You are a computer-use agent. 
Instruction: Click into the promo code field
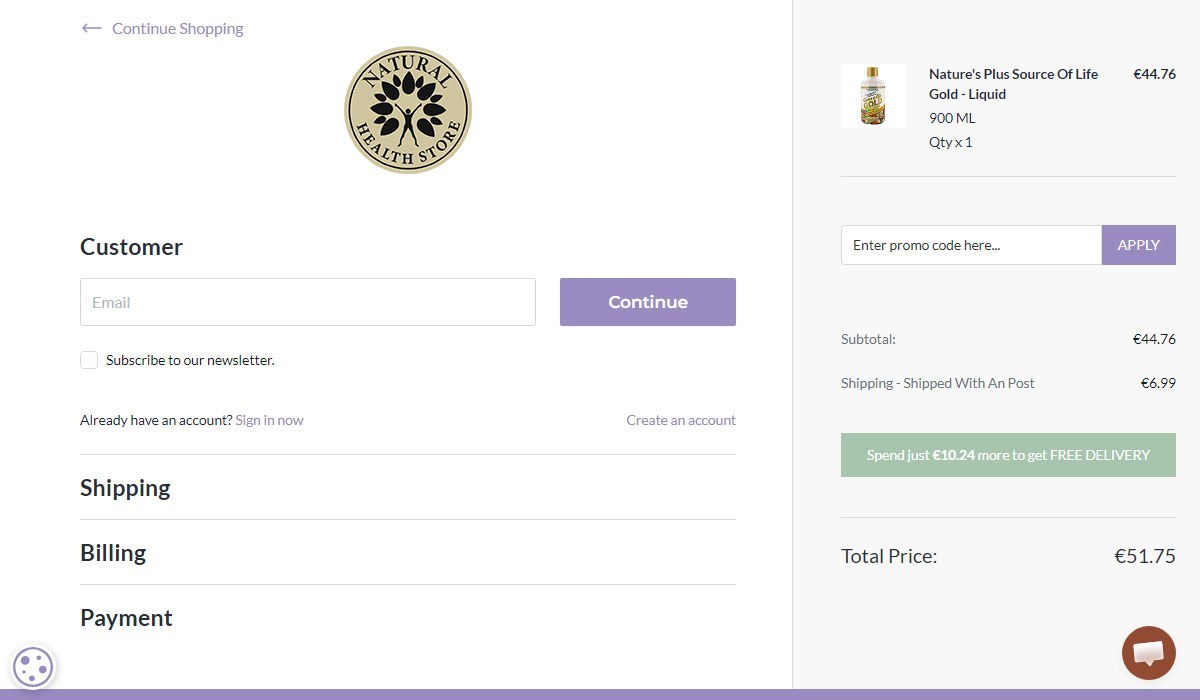point(971,245)
